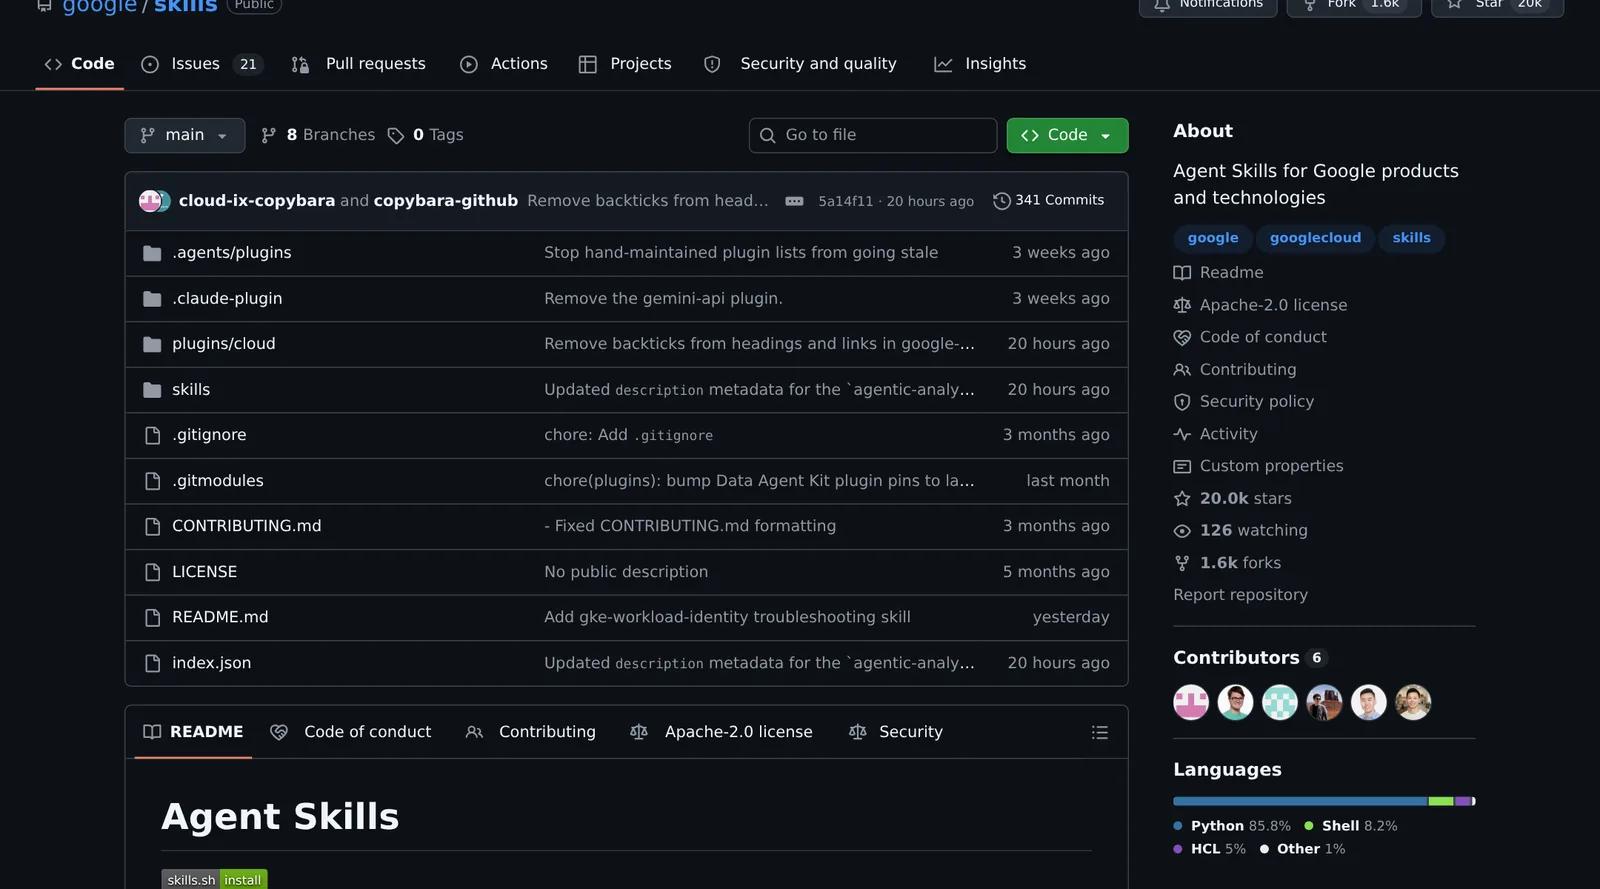Viewport: 1600px width, 889px height.
Task: View the 8 Branches link
Action: click(318, 135)
